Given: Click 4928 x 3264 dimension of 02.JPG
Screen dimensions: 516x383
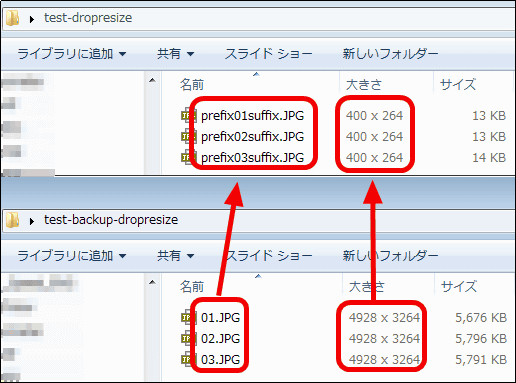Looking at the screenshot, I should (384, 339).
